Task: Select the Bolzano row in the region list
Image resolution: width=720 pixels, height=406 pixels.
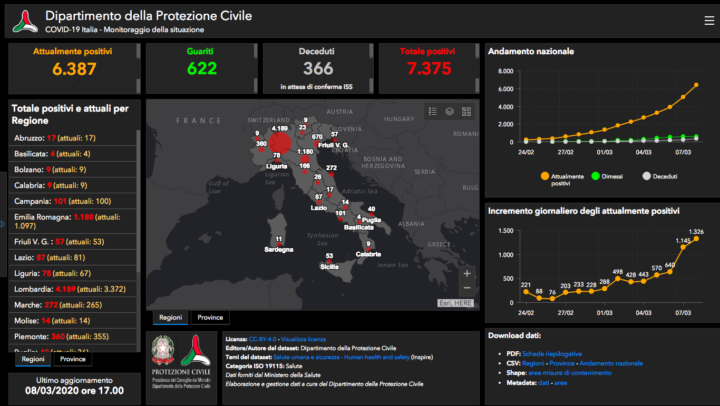Action: 73,169
